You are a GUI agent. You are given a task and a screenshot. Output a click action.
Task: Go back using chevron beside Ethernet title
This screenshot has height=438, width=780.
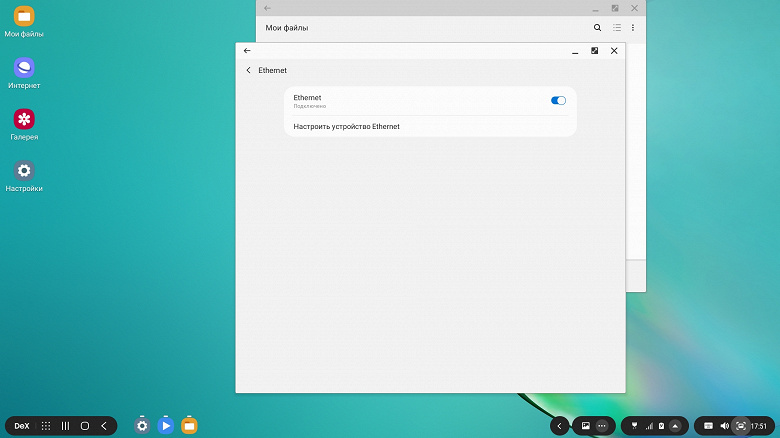248,70
